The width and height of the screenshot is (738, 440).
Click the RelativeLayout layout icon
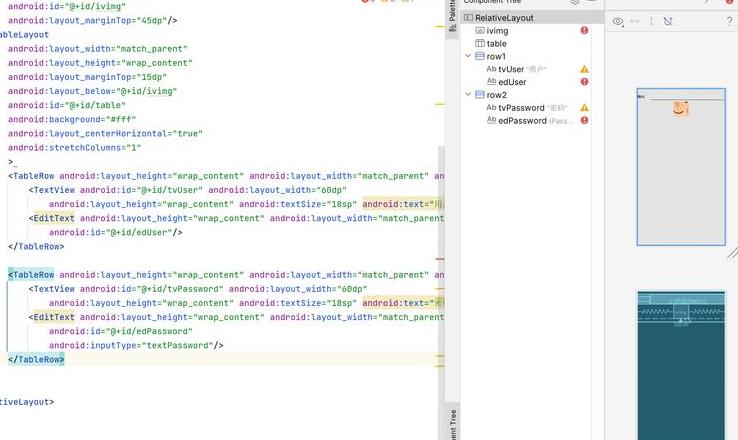(468, 17)
